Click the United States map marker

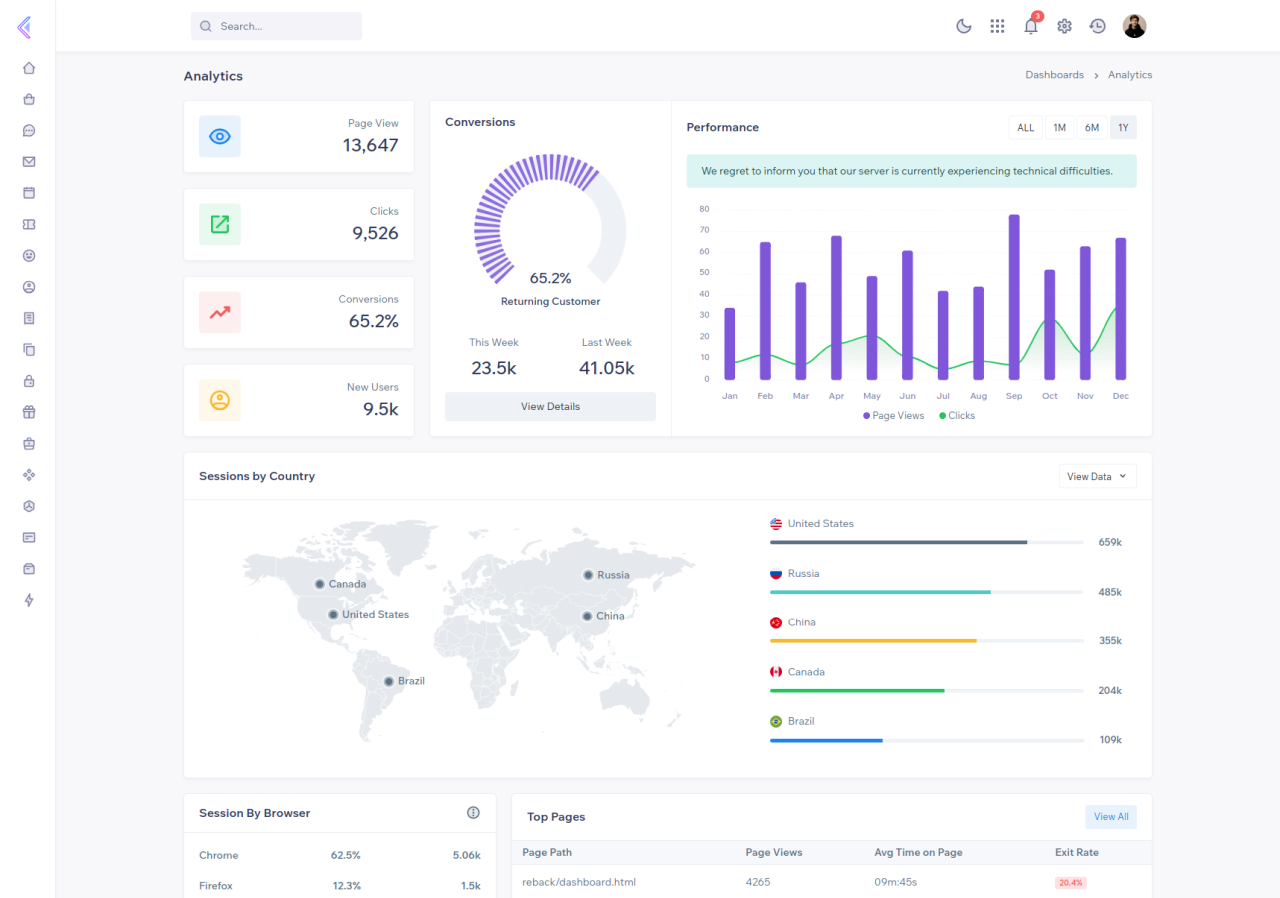pyautogui.click(x=333, y=614)
